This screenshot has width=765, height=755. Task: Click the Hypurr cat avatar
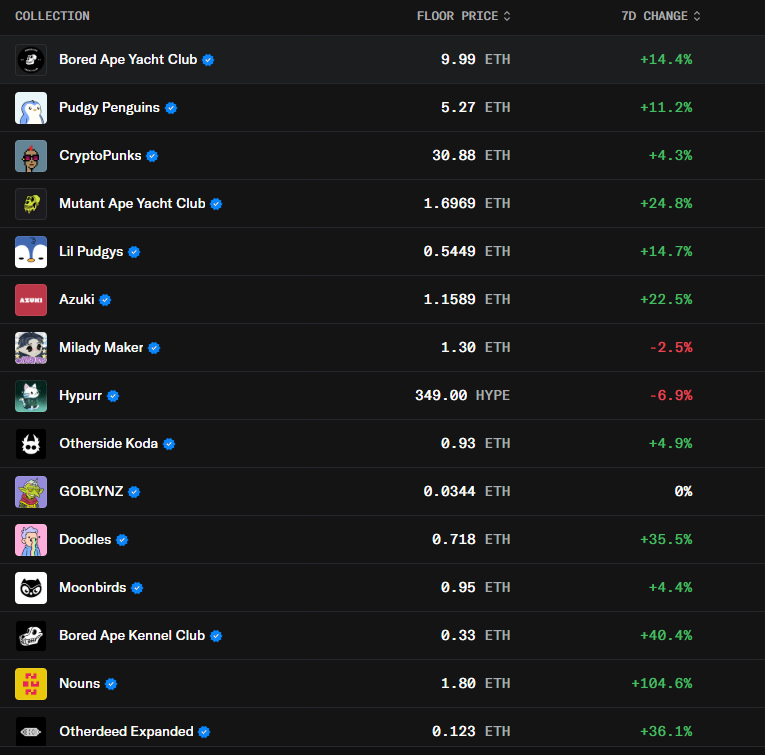(31, 396)
